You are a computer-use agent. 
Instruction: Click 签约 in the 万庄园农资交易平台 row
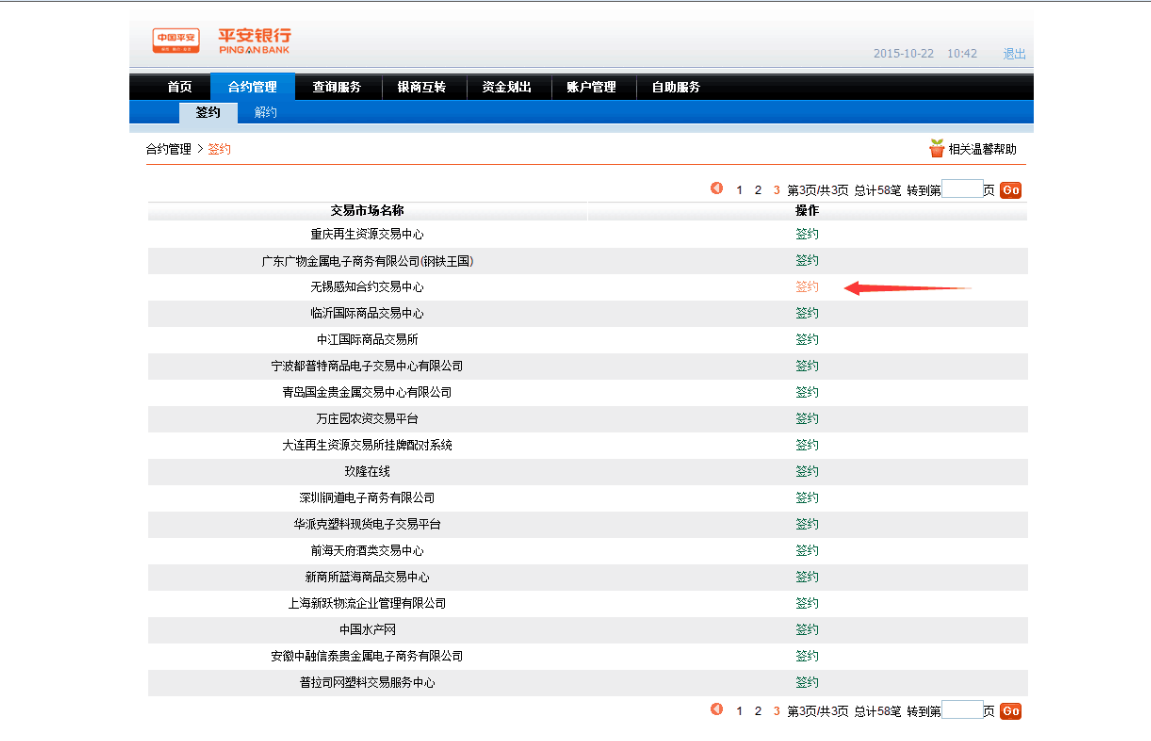click(x=807, y=419)
